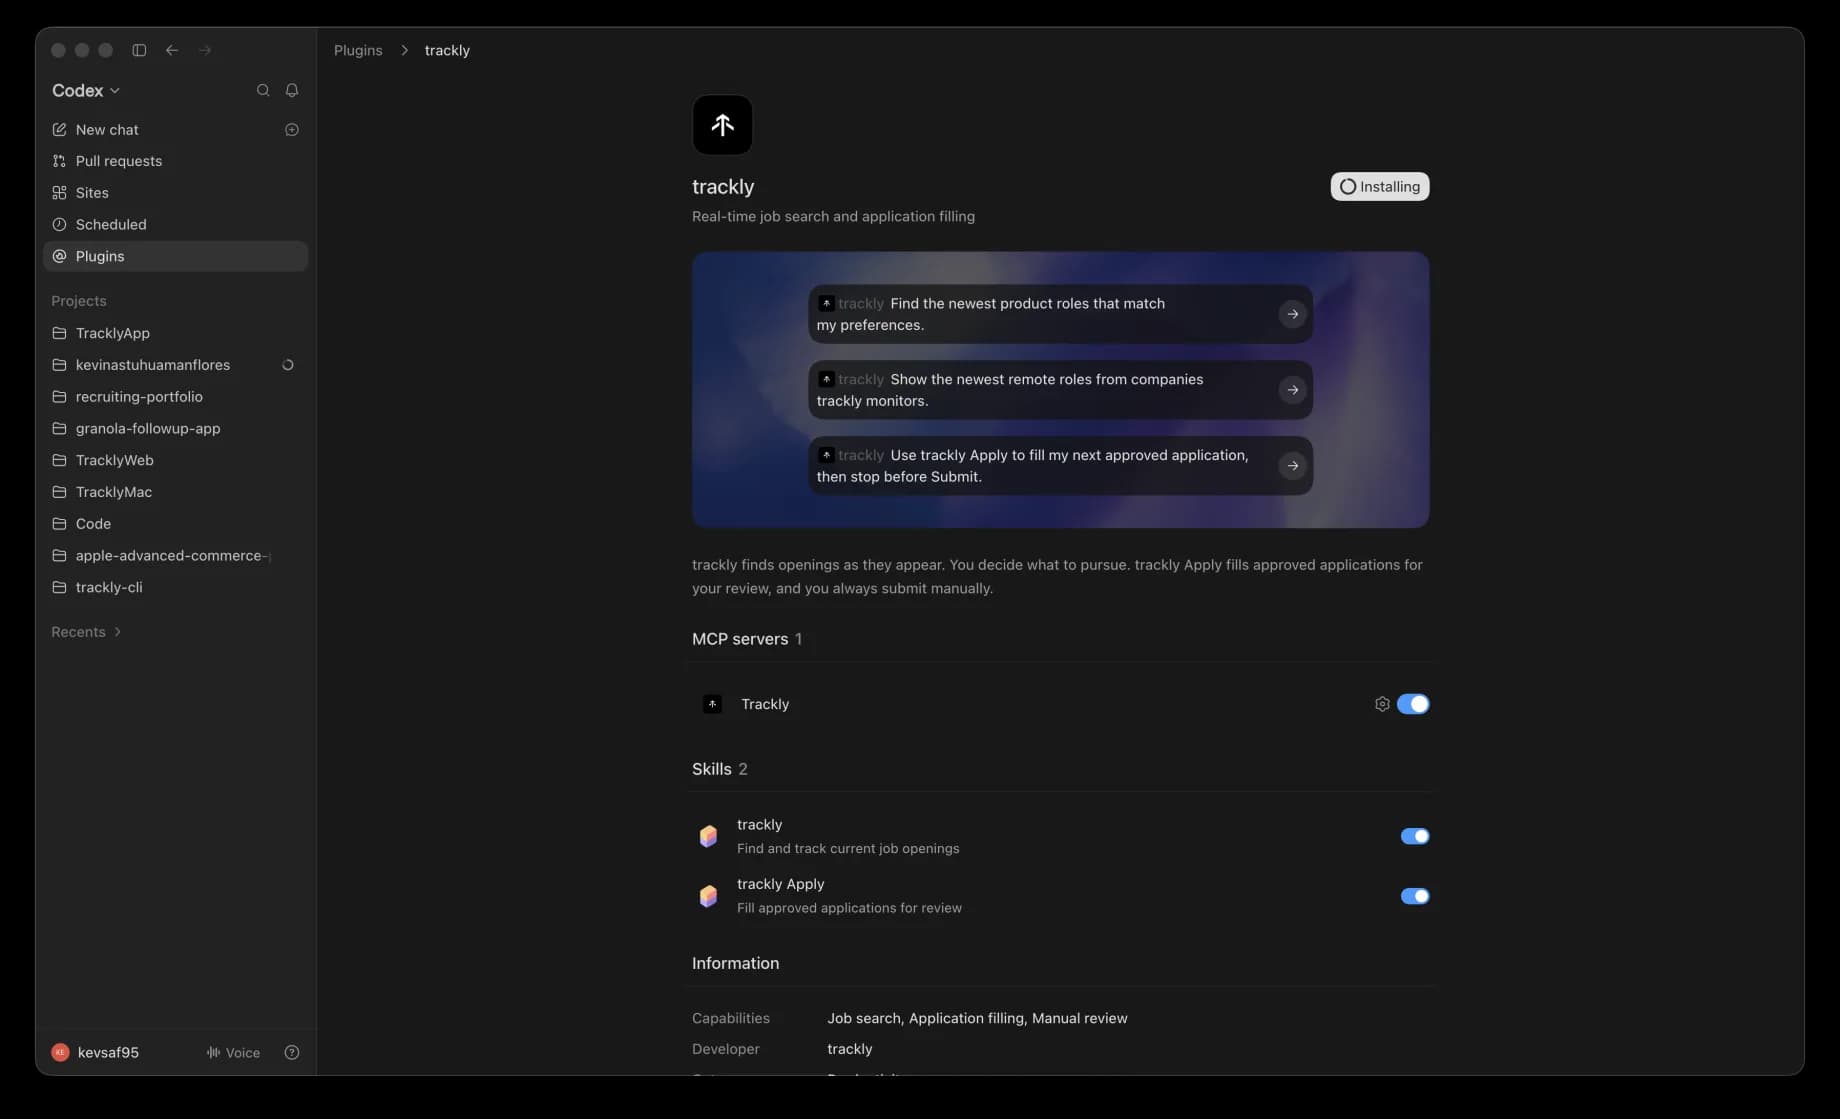Click the trackly-cli folder icon
This screenshot has height=1119, width=1840.
click(x=59, y=587)
